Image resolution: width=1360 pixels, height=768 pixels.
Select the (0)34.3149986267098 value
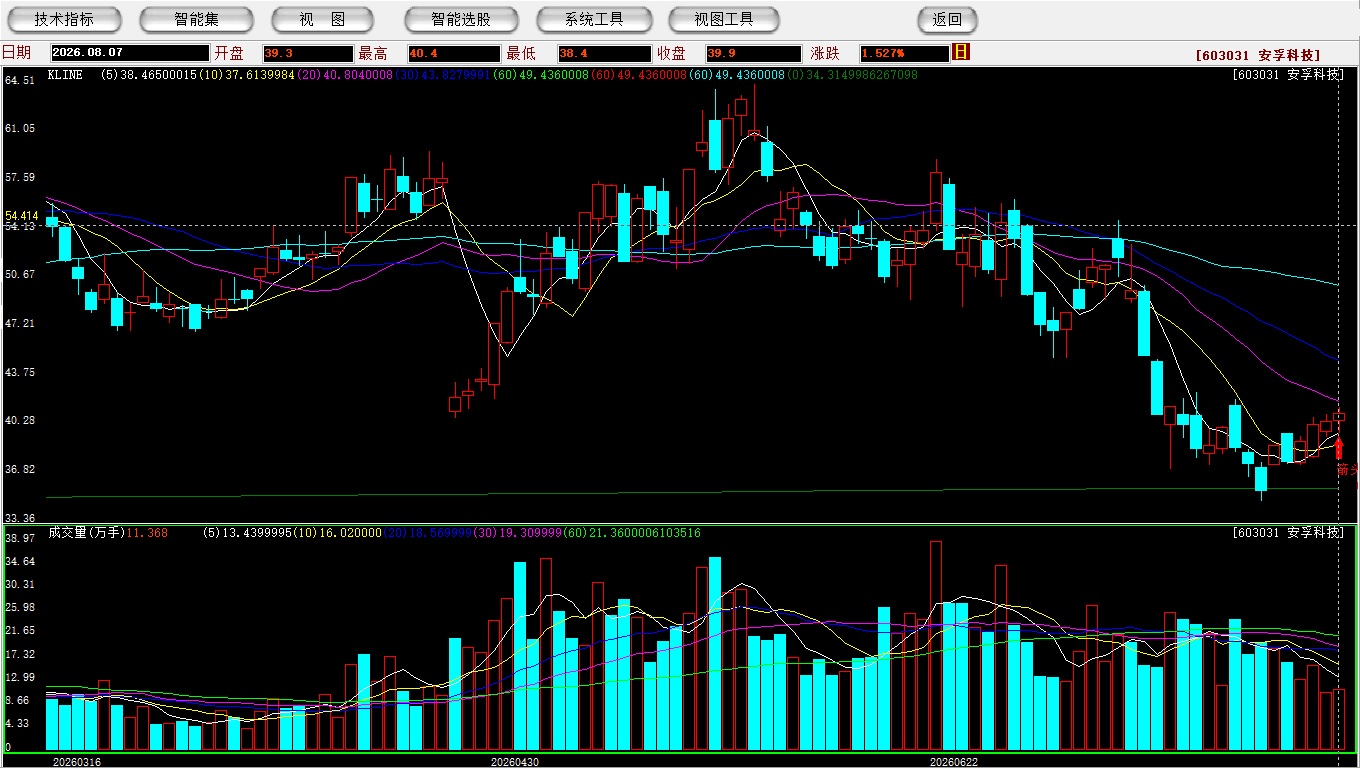coord(852,75)
